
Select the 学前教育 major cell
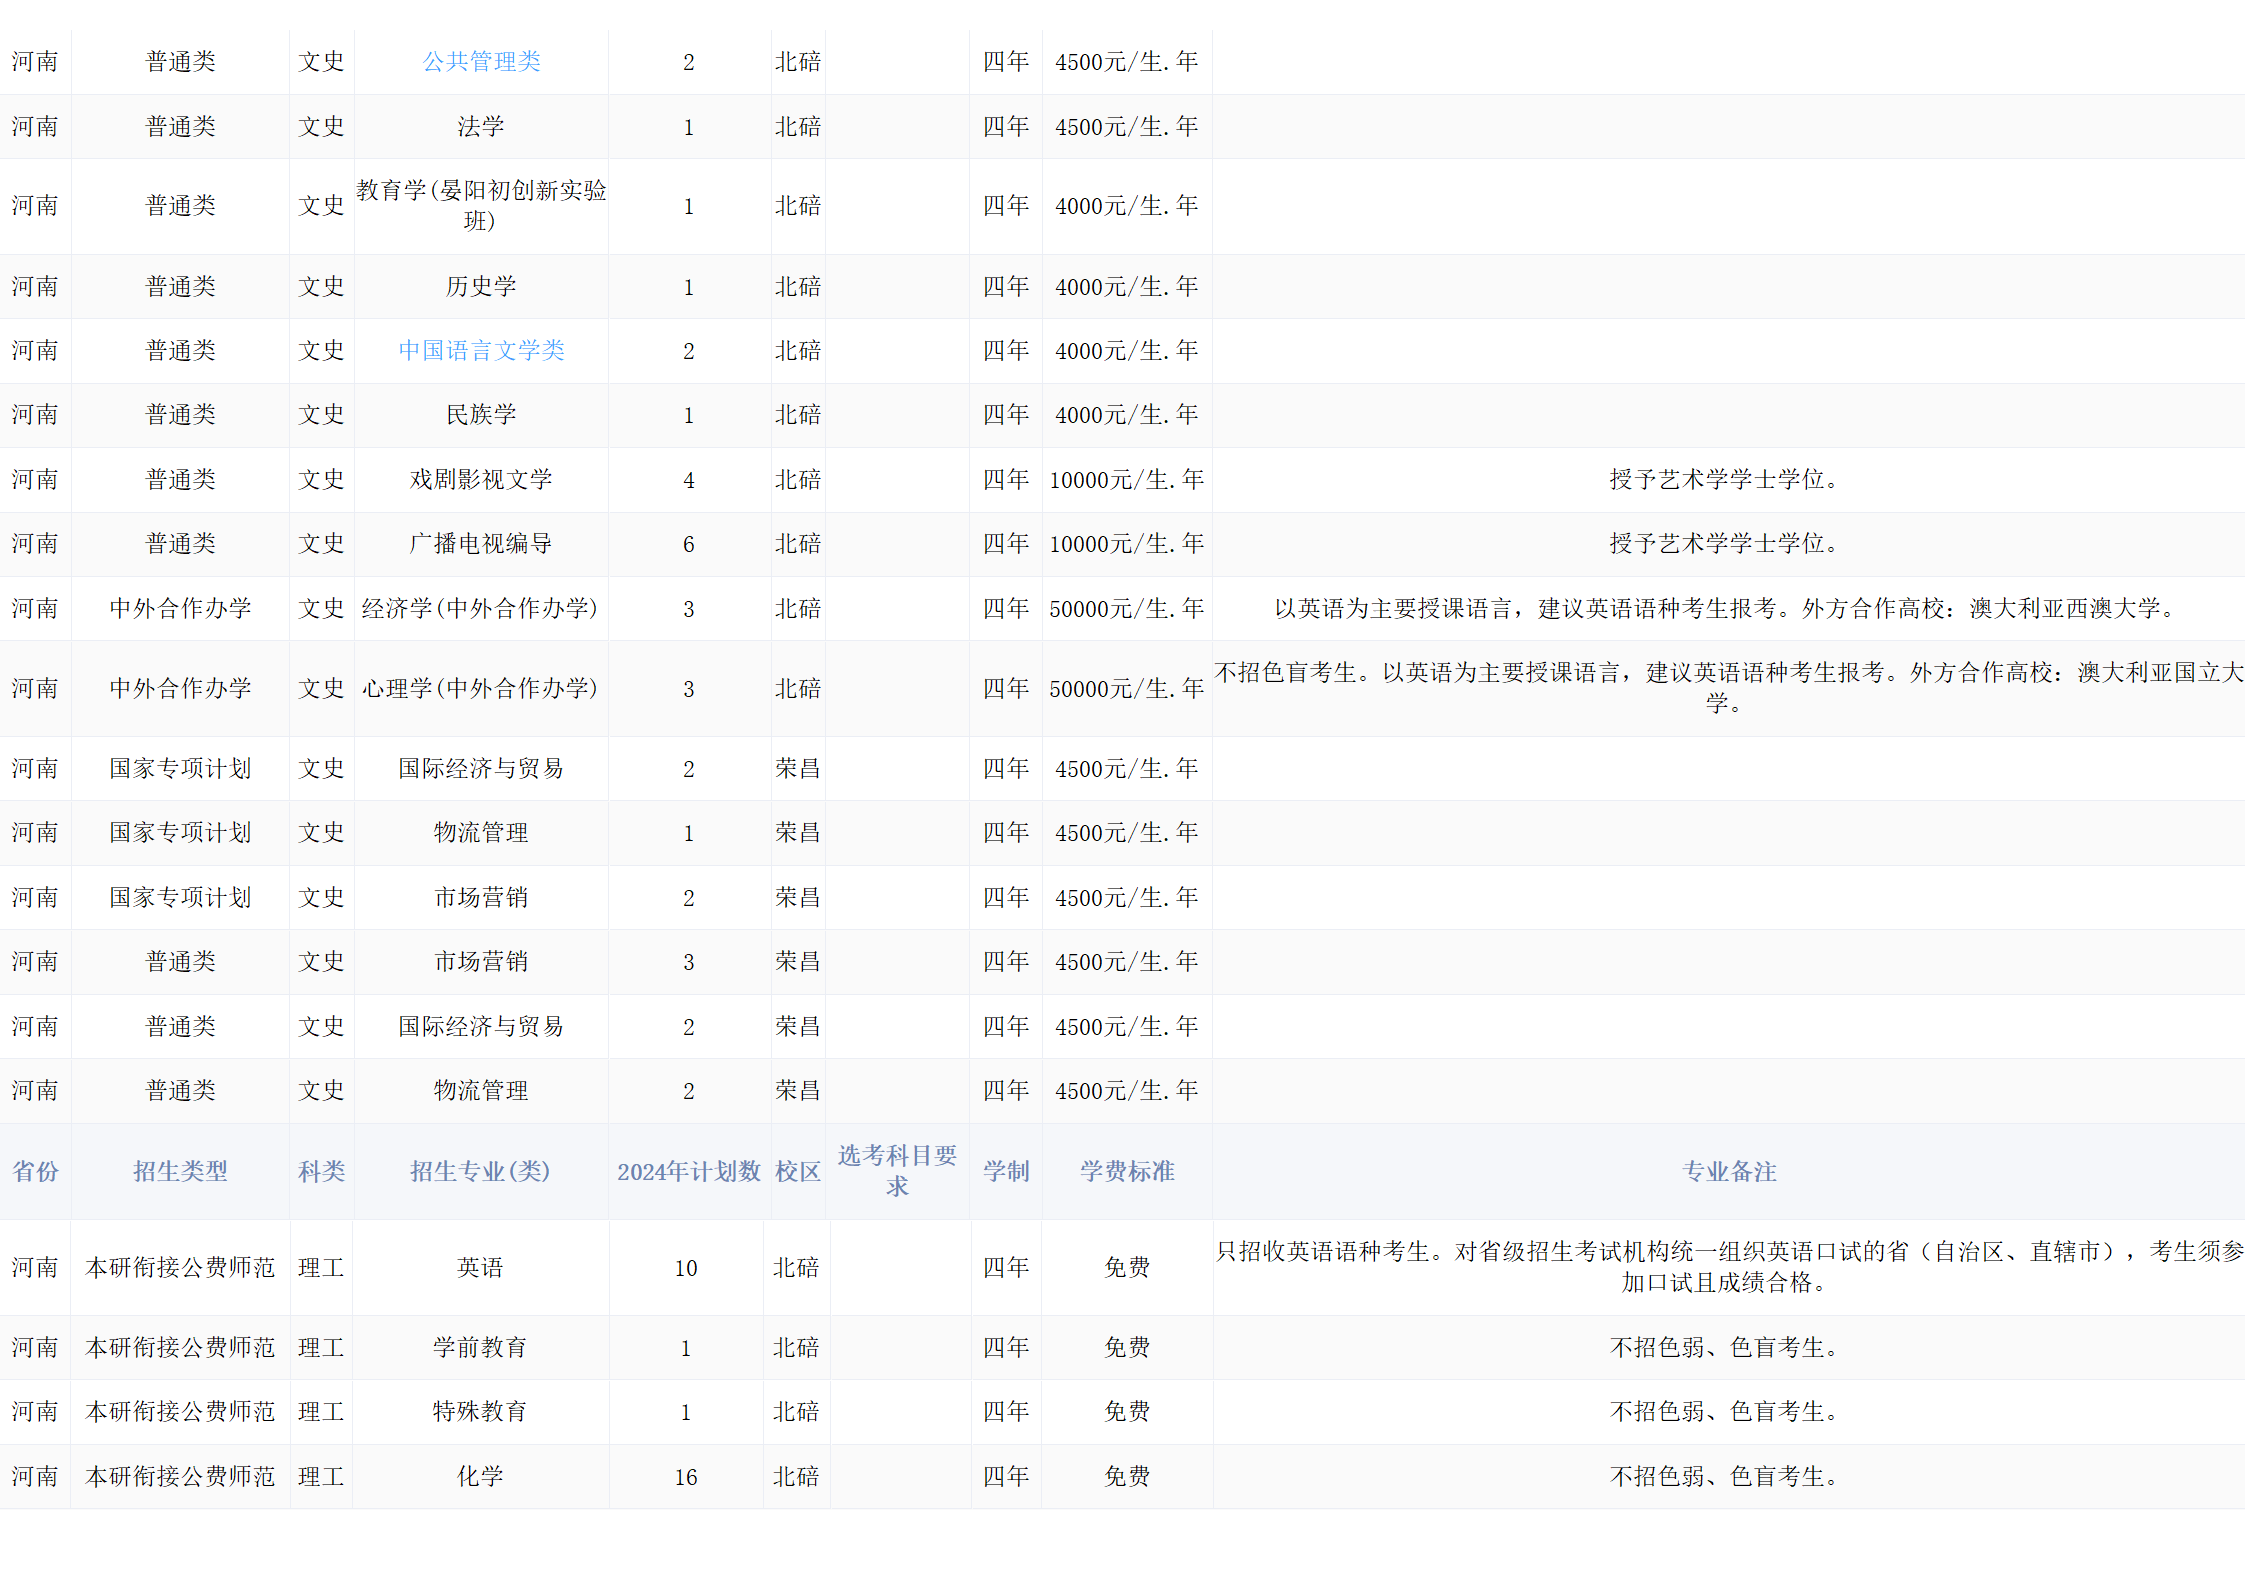(x=480, y=1348)
